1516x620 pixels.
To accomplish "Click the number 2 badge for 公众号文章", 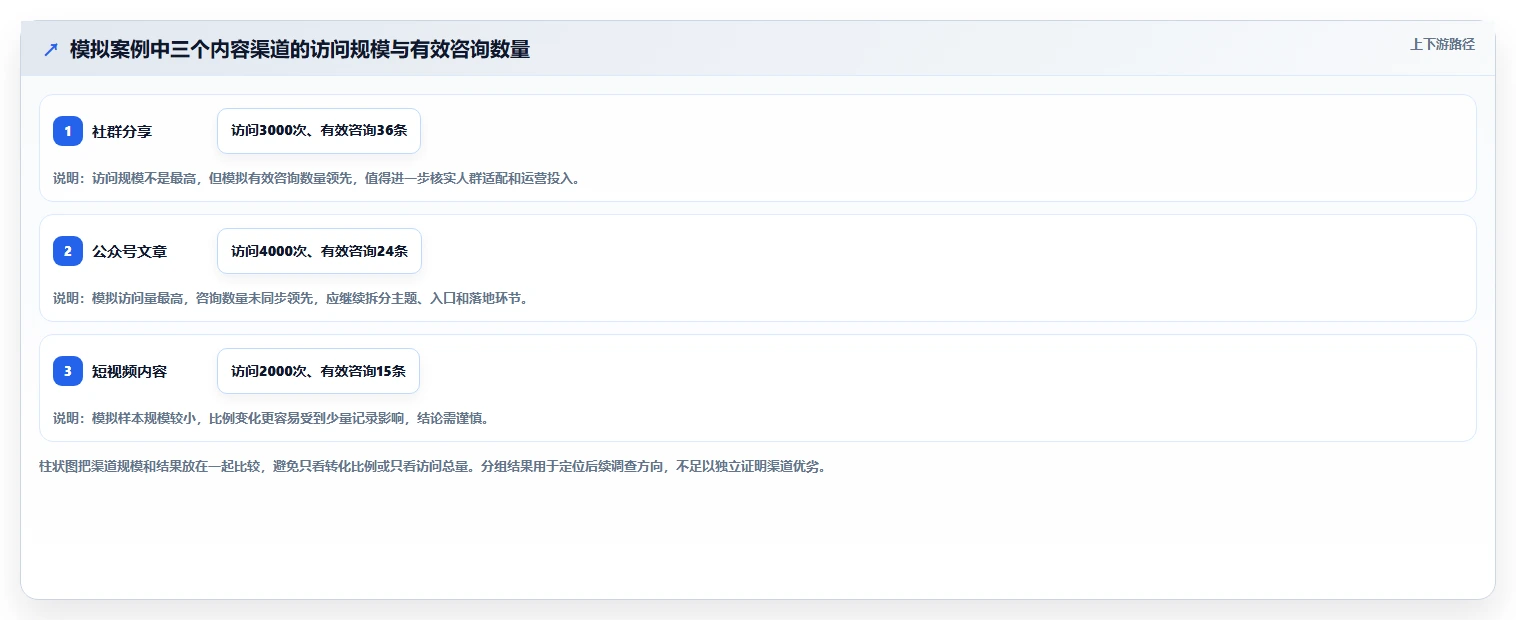I will [x=68, y=251].
